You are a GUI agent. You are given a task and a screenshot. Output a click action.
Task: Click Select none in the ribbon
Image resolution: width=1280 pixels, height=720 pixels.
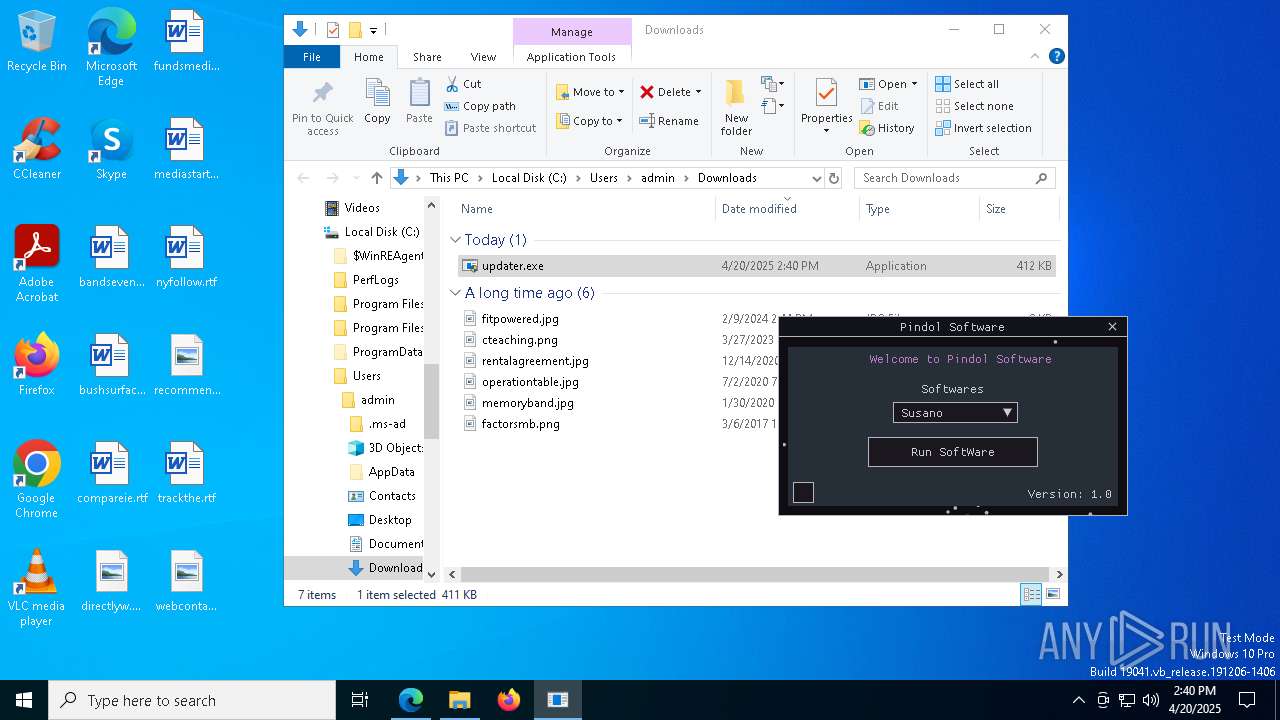[x=975, y=106]
